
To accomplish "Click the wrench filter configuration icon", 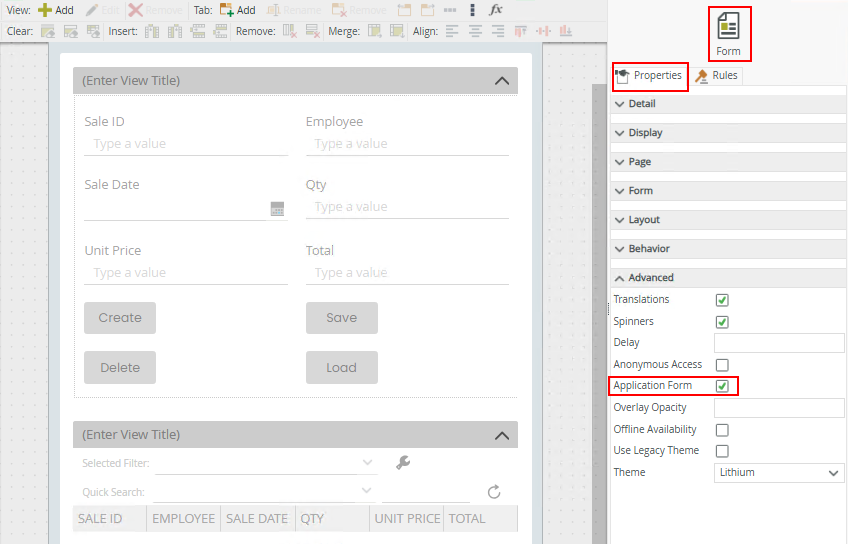I will (403, 462).
